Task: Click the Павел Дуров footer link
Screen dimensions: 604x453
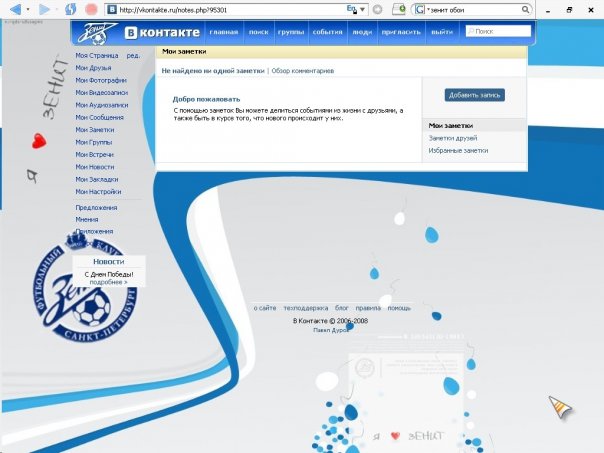Action: pyautogui.click(x=331, y=330)
